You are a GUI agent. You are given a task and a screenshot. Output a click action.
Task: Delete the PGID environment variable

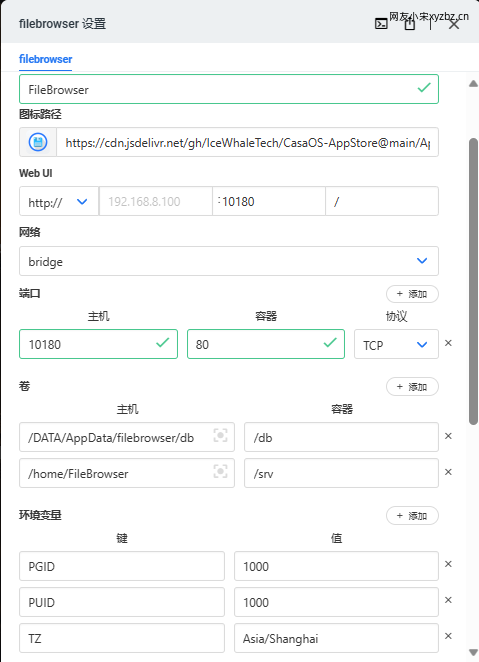click(448, 564)
